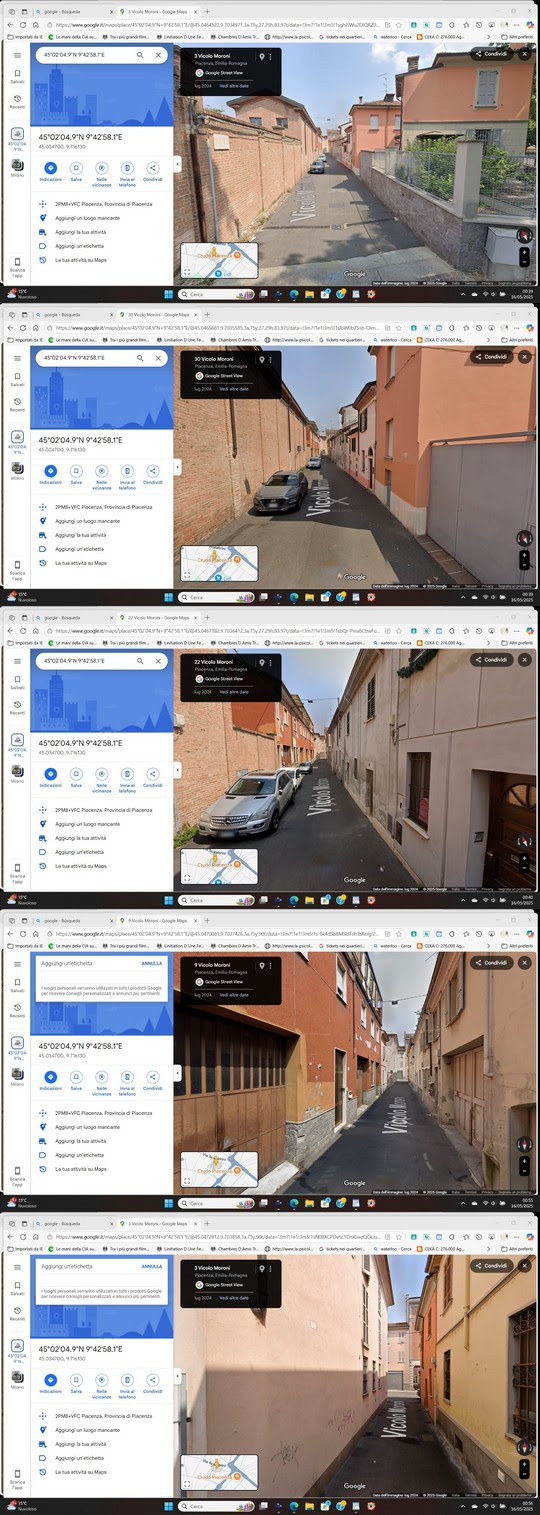This screenshot has width=540, height=1515.
Task: Click search magnifier in the 22 Vicolo Moroni window
Action: 140,661
